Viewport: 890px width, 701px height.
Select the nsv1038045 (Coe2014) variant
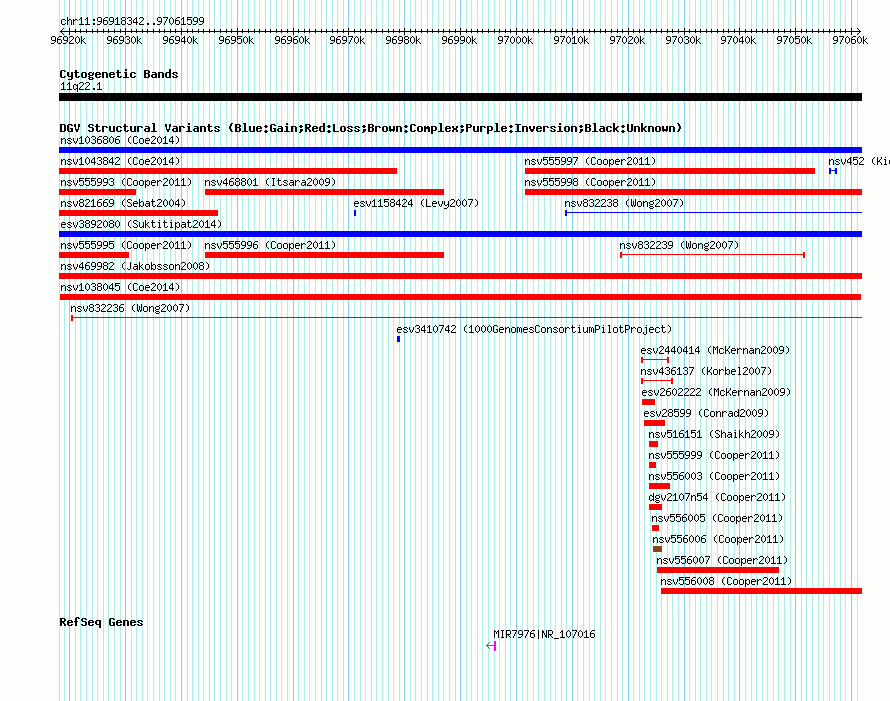[120, 287]
